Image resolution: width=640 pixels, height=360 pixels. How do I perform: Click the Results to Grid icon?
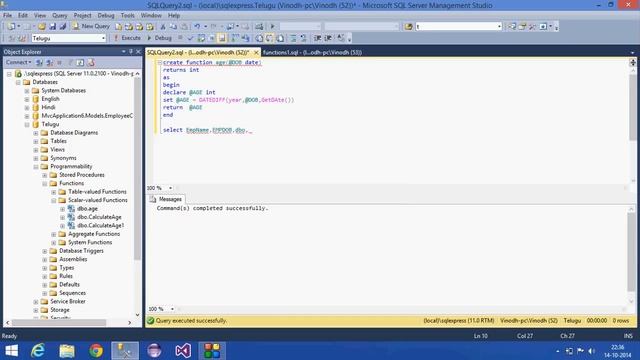coord(269,38)
